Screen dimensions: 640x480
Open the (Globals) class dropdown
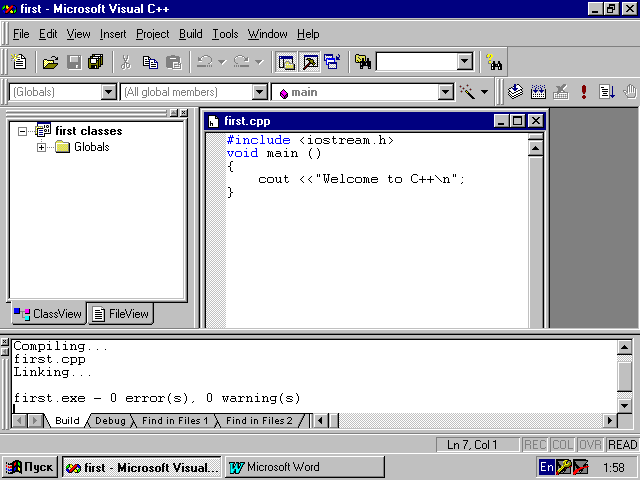(x=109, y=92)
